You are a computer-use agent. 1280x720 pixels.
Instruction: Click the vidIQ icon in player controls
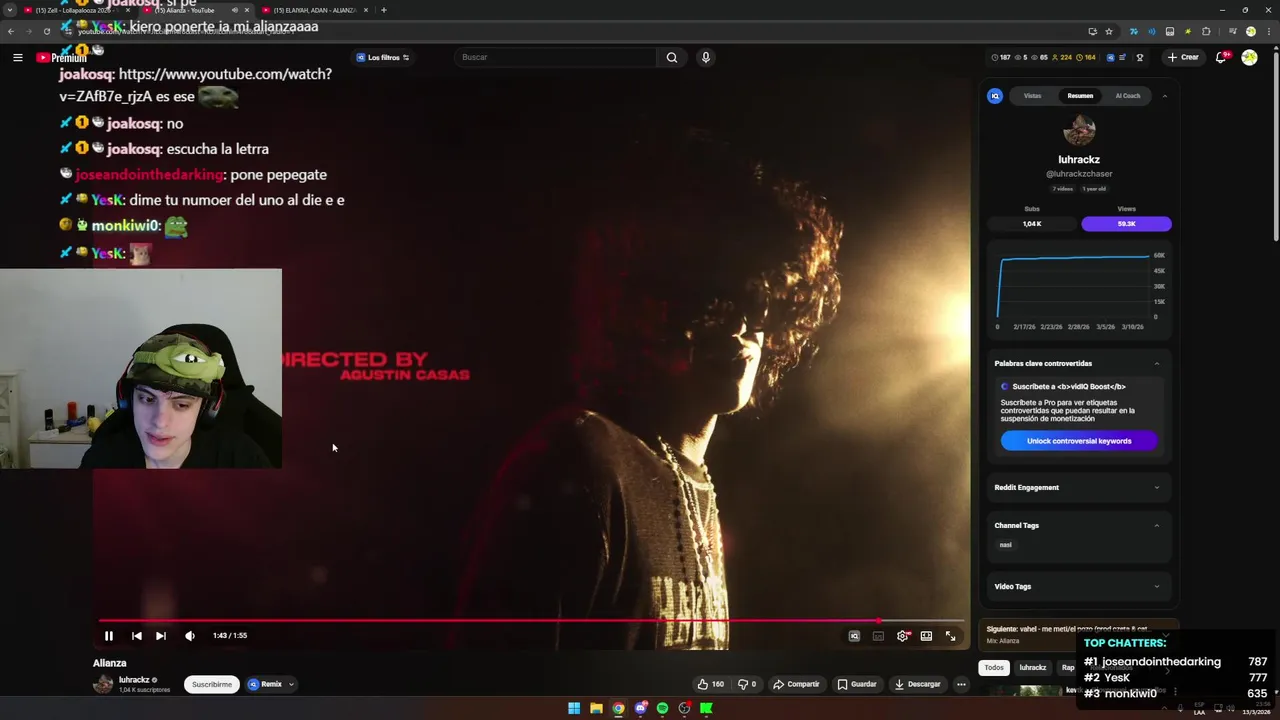click(x=854, y=635)
